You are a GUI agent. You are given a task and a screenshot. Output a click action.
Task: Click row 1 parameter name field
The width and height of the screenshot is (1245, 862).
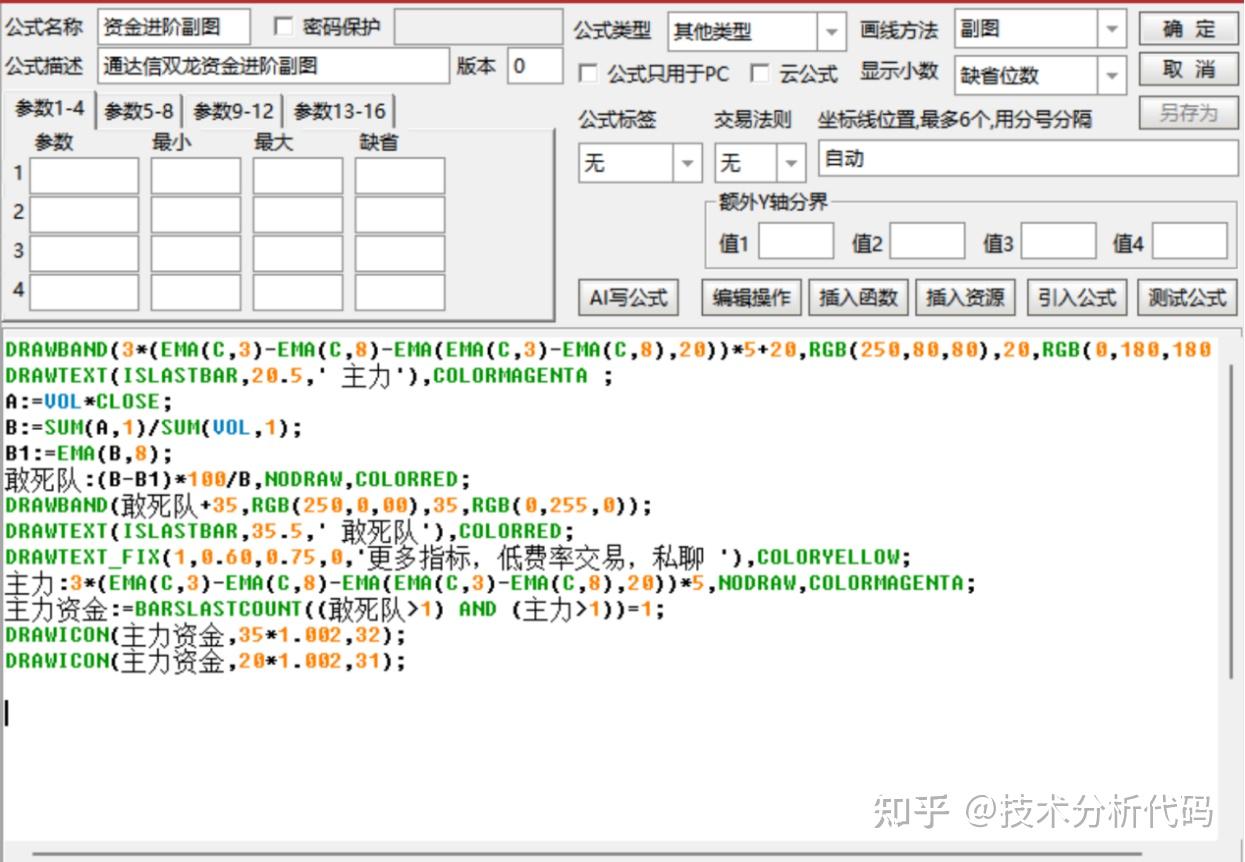point(84,176)
